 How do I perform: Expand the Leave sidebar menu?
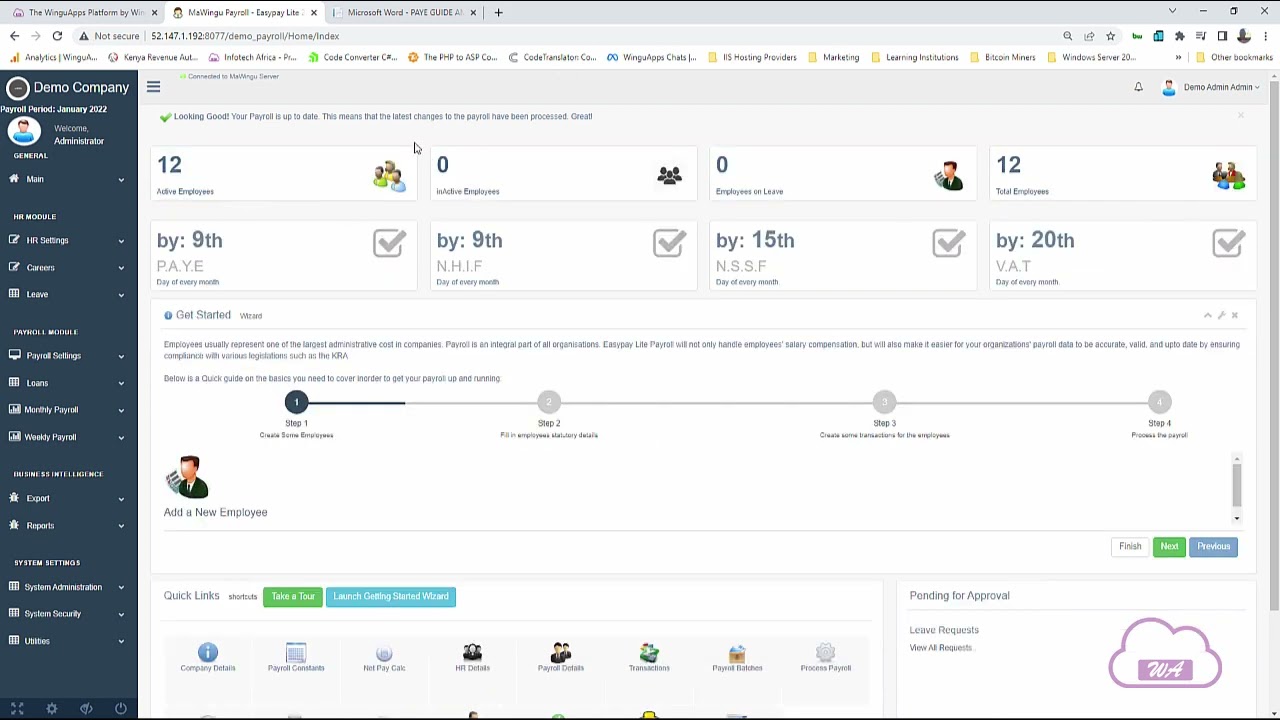pos(68,294)
